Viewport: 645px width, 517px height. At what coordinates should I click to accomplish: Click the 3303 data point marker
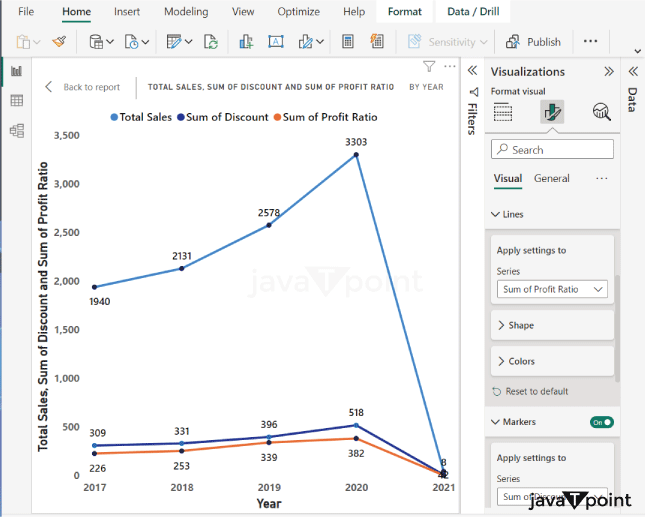(356, 155)
